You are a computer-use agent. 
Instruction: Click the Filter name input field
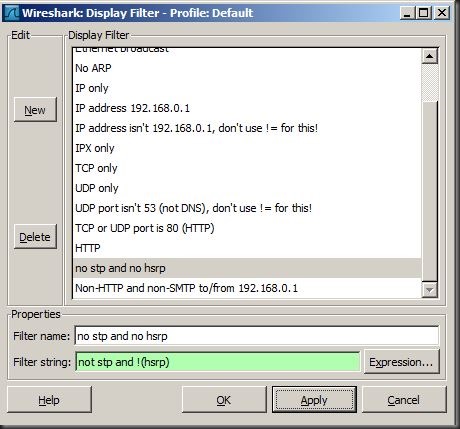click(x=257, y=336)
